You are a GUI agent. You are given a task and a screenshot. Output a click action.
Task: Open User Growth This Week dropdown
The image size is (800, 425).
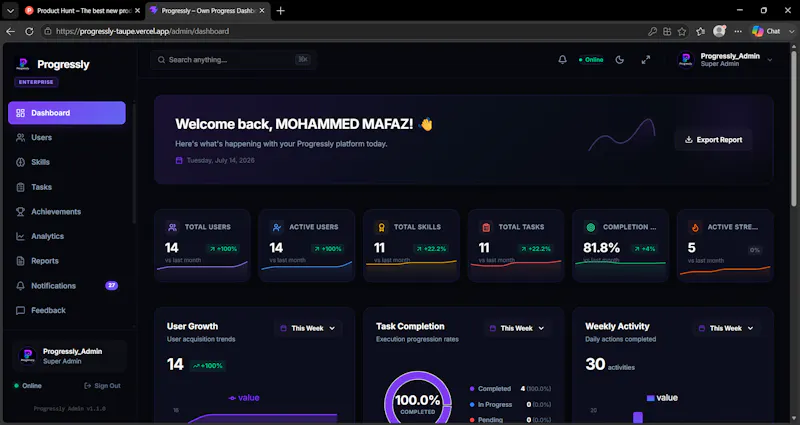pyautogui.click(x=308, y=328)
